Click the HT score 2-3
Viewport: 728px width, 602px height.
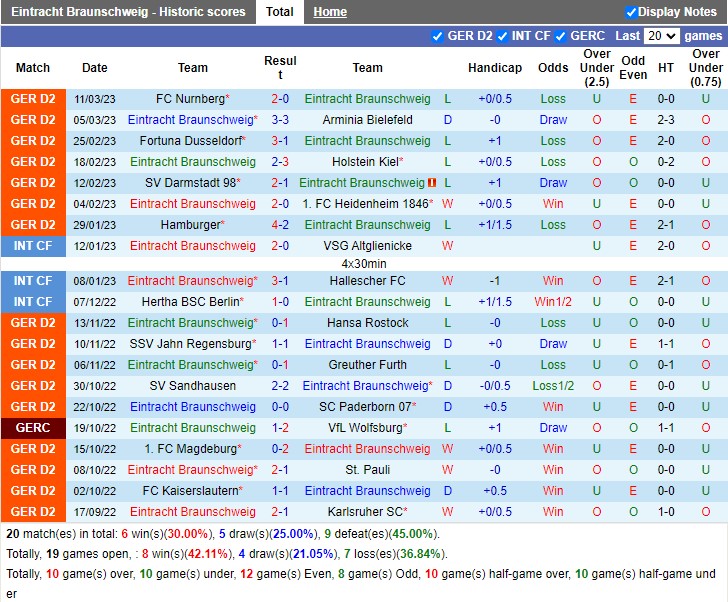[x=666, y=120]
